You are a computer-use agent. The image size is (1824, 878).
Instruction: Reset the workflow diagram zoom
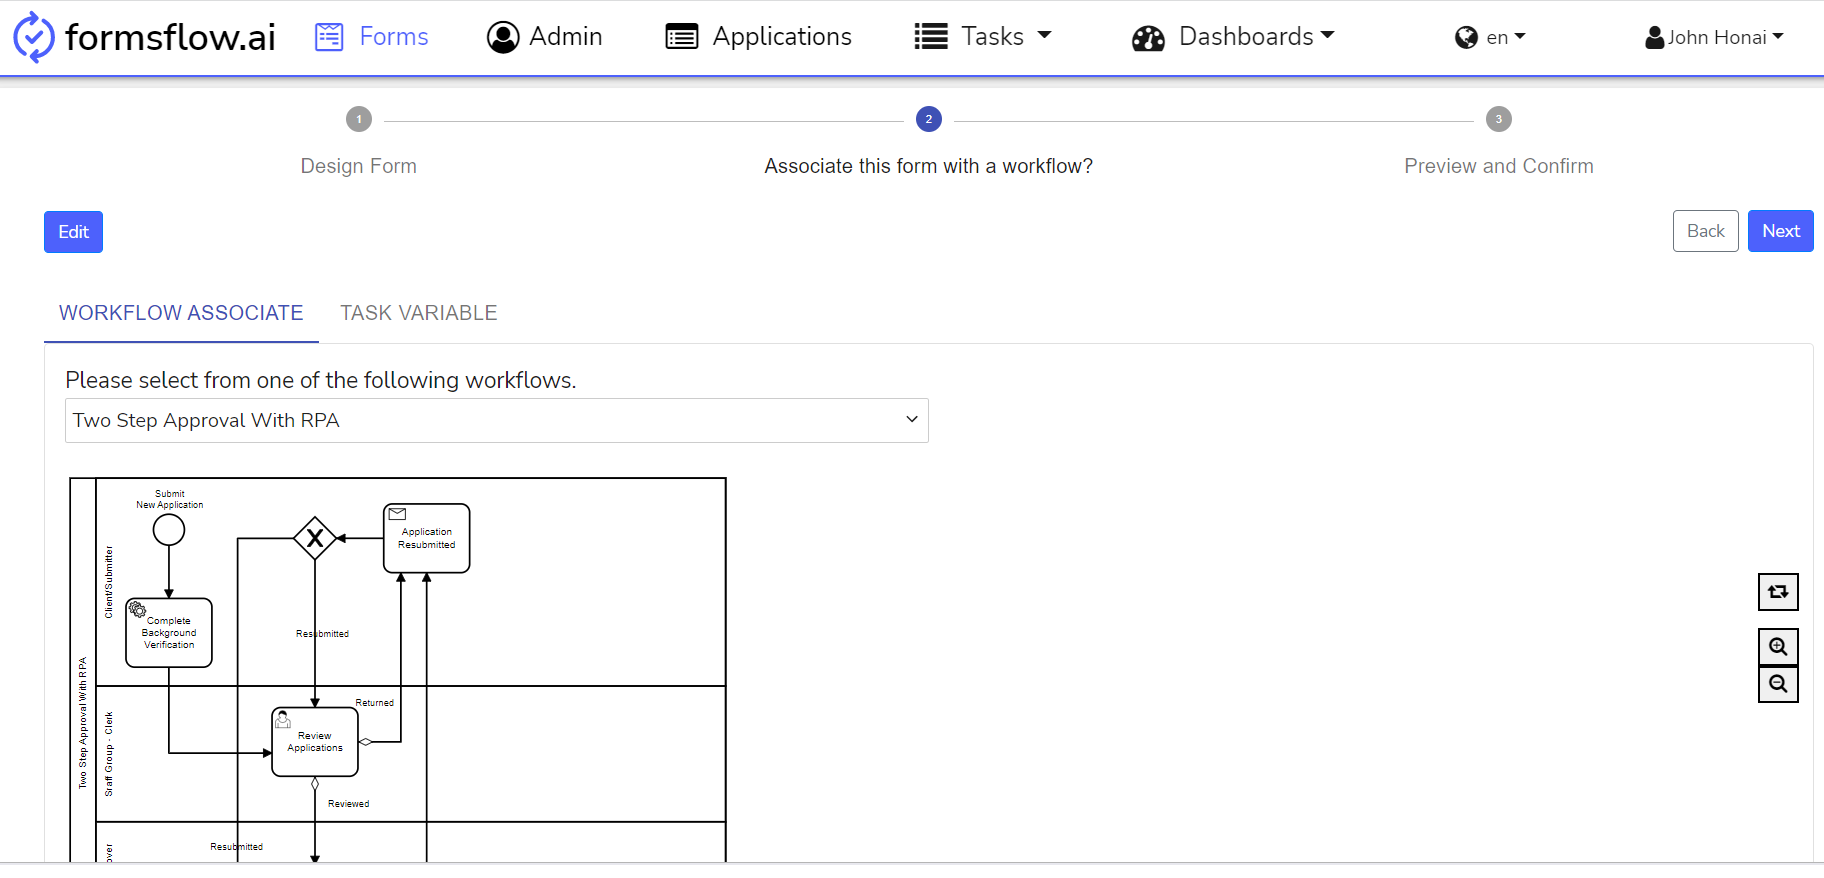click(x=1777, y=592)
